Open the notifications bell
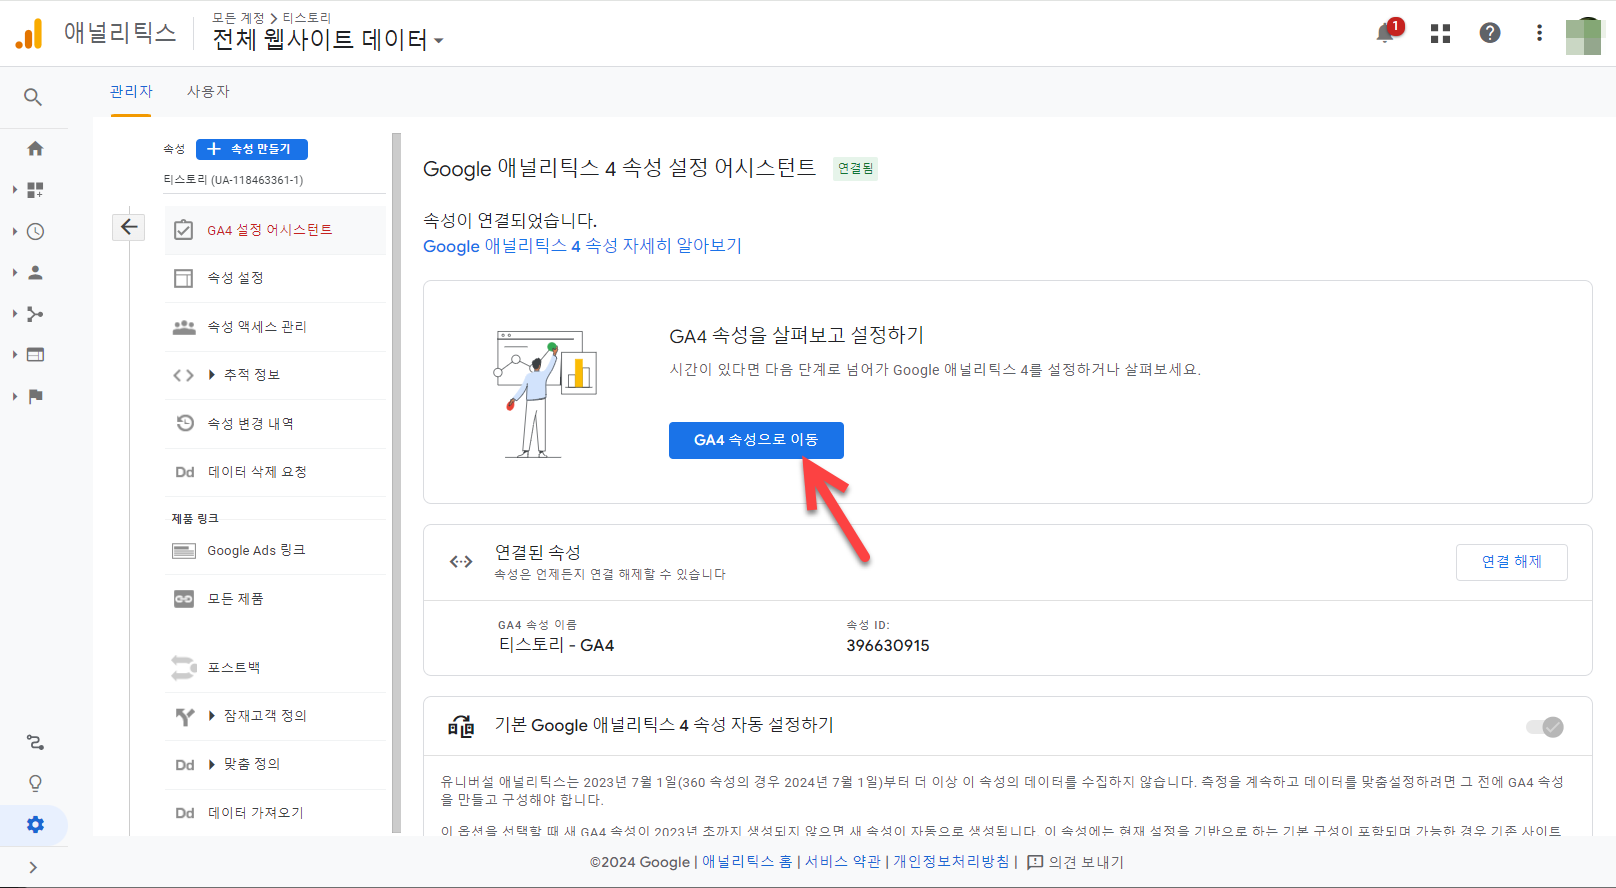Image resolution: width=1616 pixels, height=888 pixels. pyautogui.click(x=1387, y=32)
